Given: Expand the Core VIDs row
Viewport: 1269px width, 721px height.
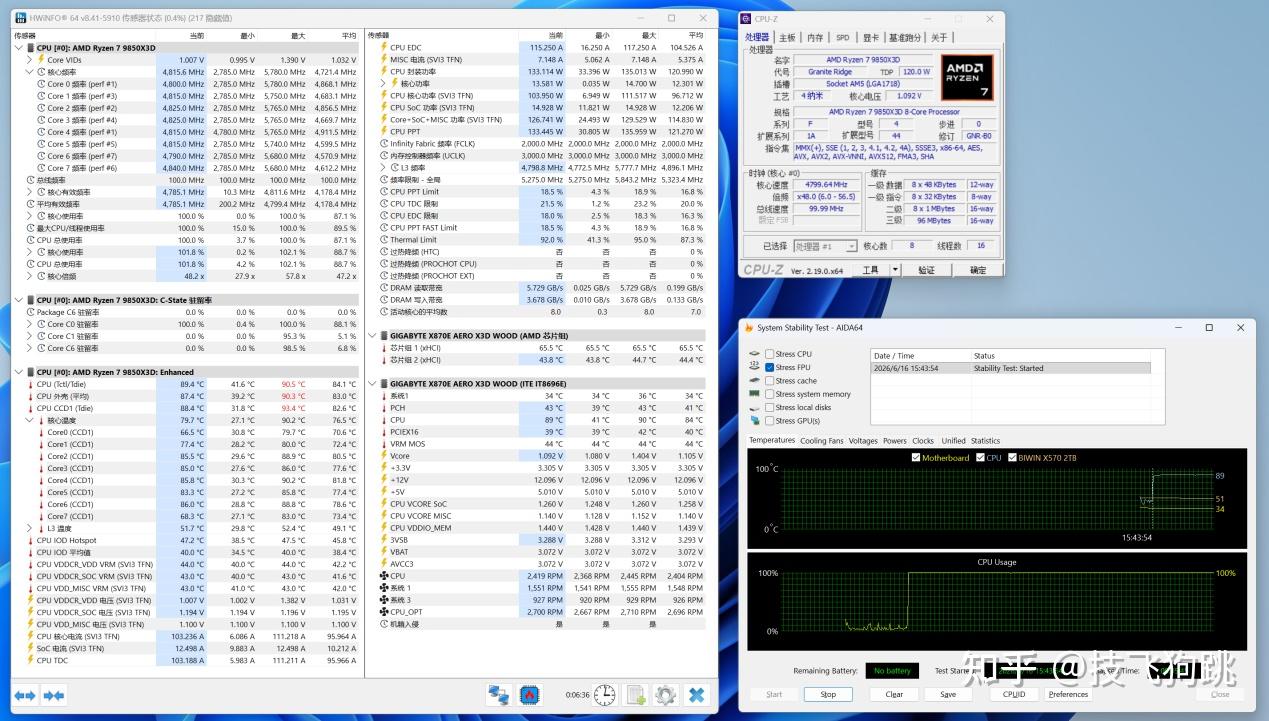Looking at the screenshot, I should 30,60.
